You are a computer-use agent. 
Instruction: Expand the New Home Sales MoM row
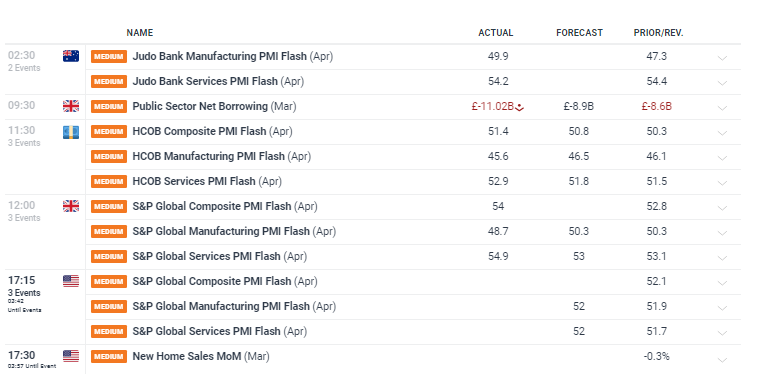click(722, 359)
